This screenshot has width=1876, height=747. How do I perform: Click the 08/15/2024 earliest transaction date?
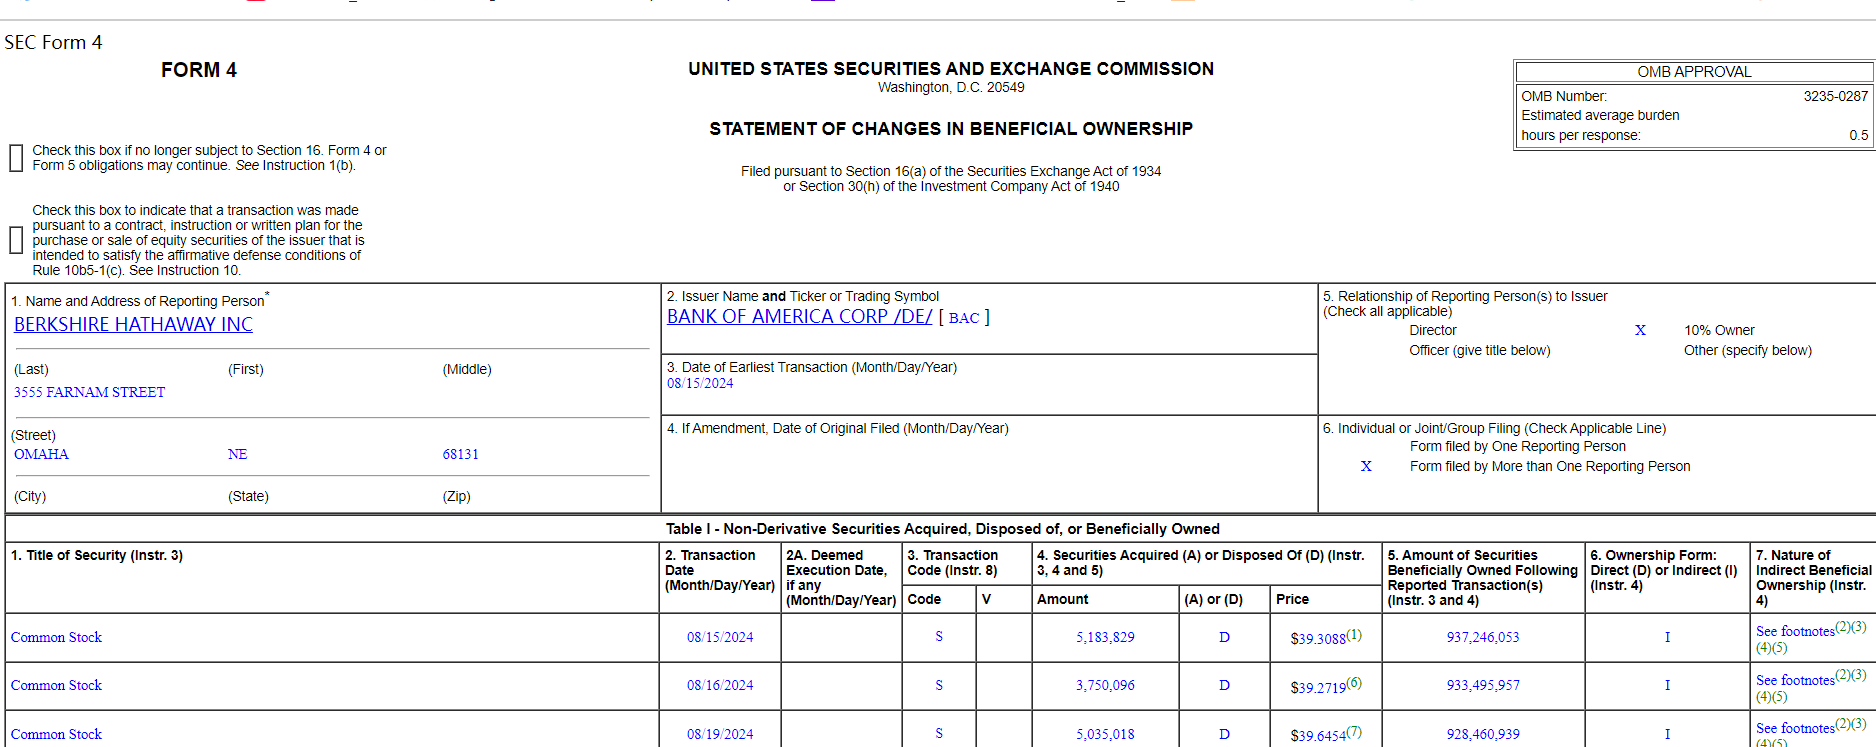tap(700, 383)
